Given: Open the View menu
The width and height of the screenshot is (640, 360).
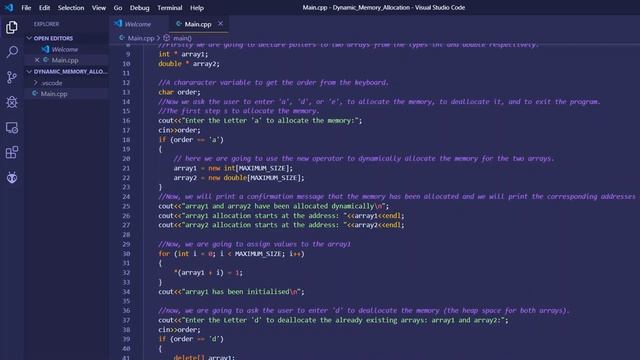Looking at the screenshot, I should [x=98, y=8].
